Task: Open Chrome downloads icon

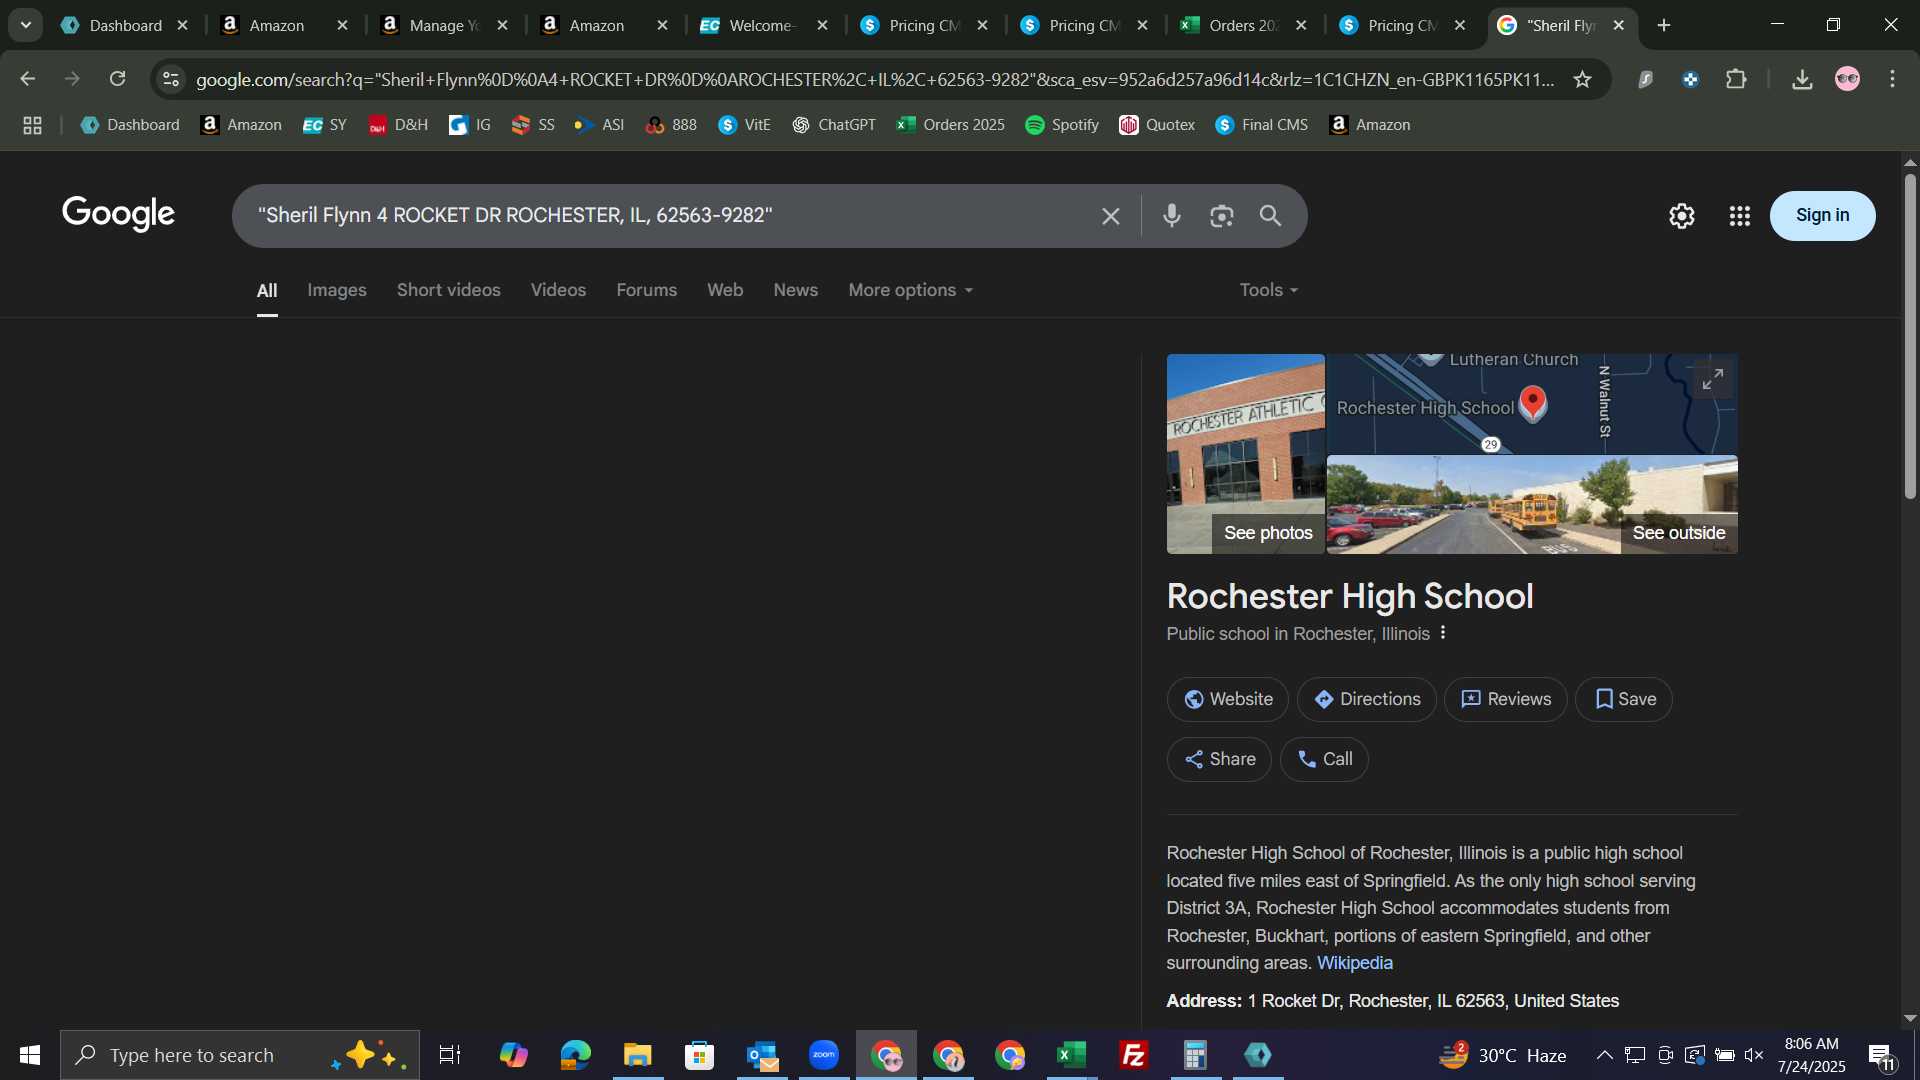Action: coord(1802,79)
